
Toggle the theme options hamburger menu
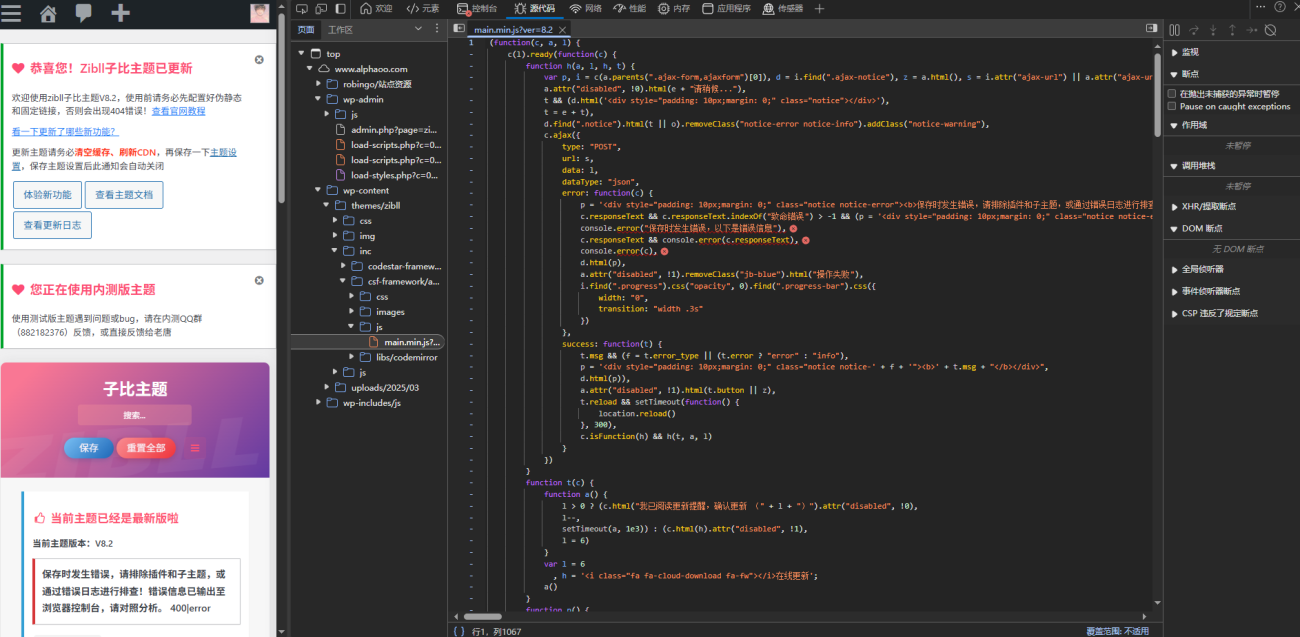[x=195, y=448]
